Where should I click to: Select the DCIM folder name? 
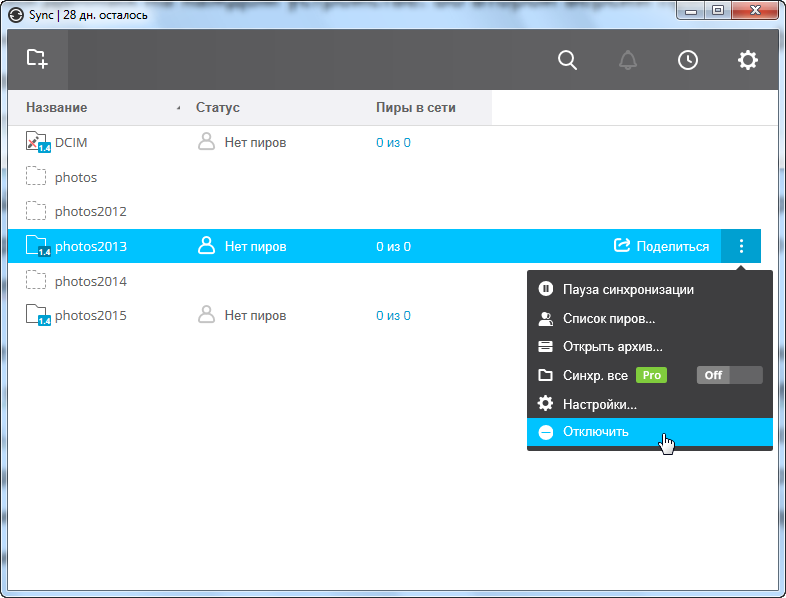(71, 142)
